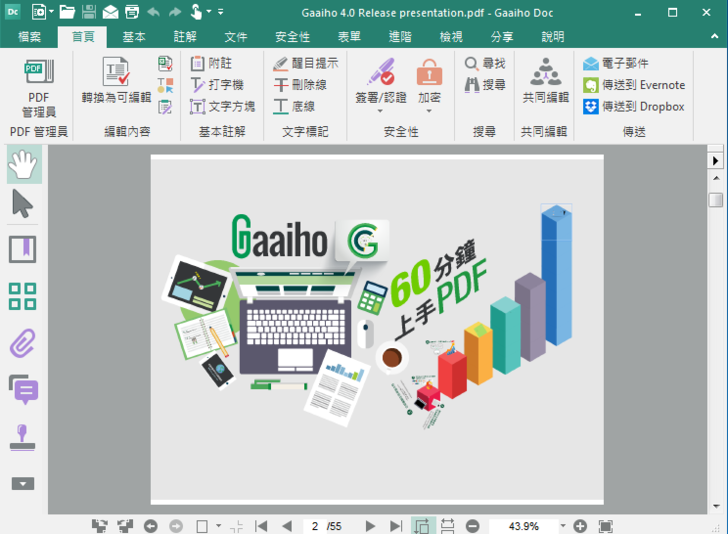Select the Hand tool in sidebar
The image size is (728, 534).
(24, 164)
